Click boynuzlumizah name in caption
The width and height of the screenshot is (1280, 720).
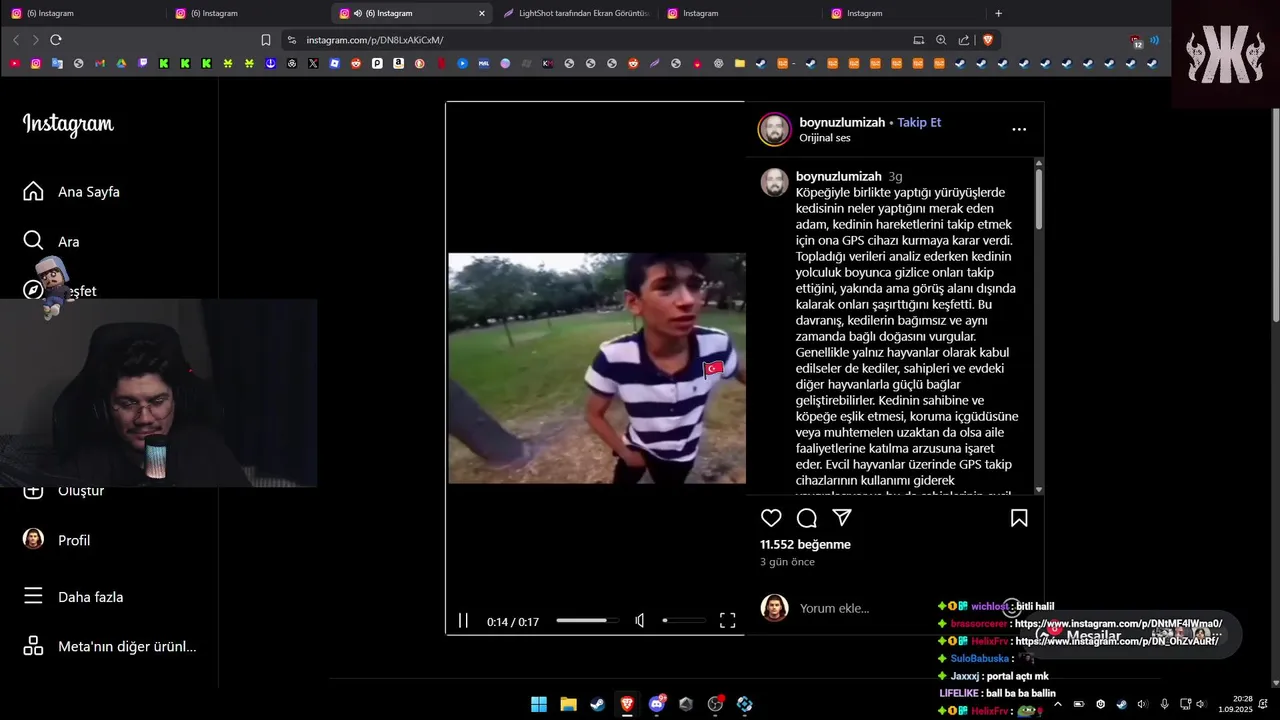(x=838, y=176)
